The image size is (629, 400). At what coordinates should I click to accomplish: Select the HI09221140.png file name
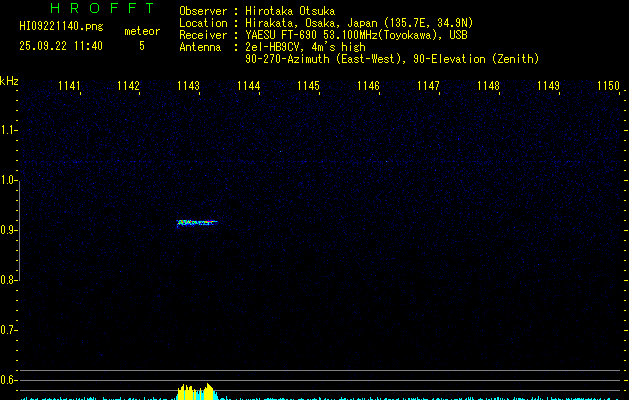point(61,27)
